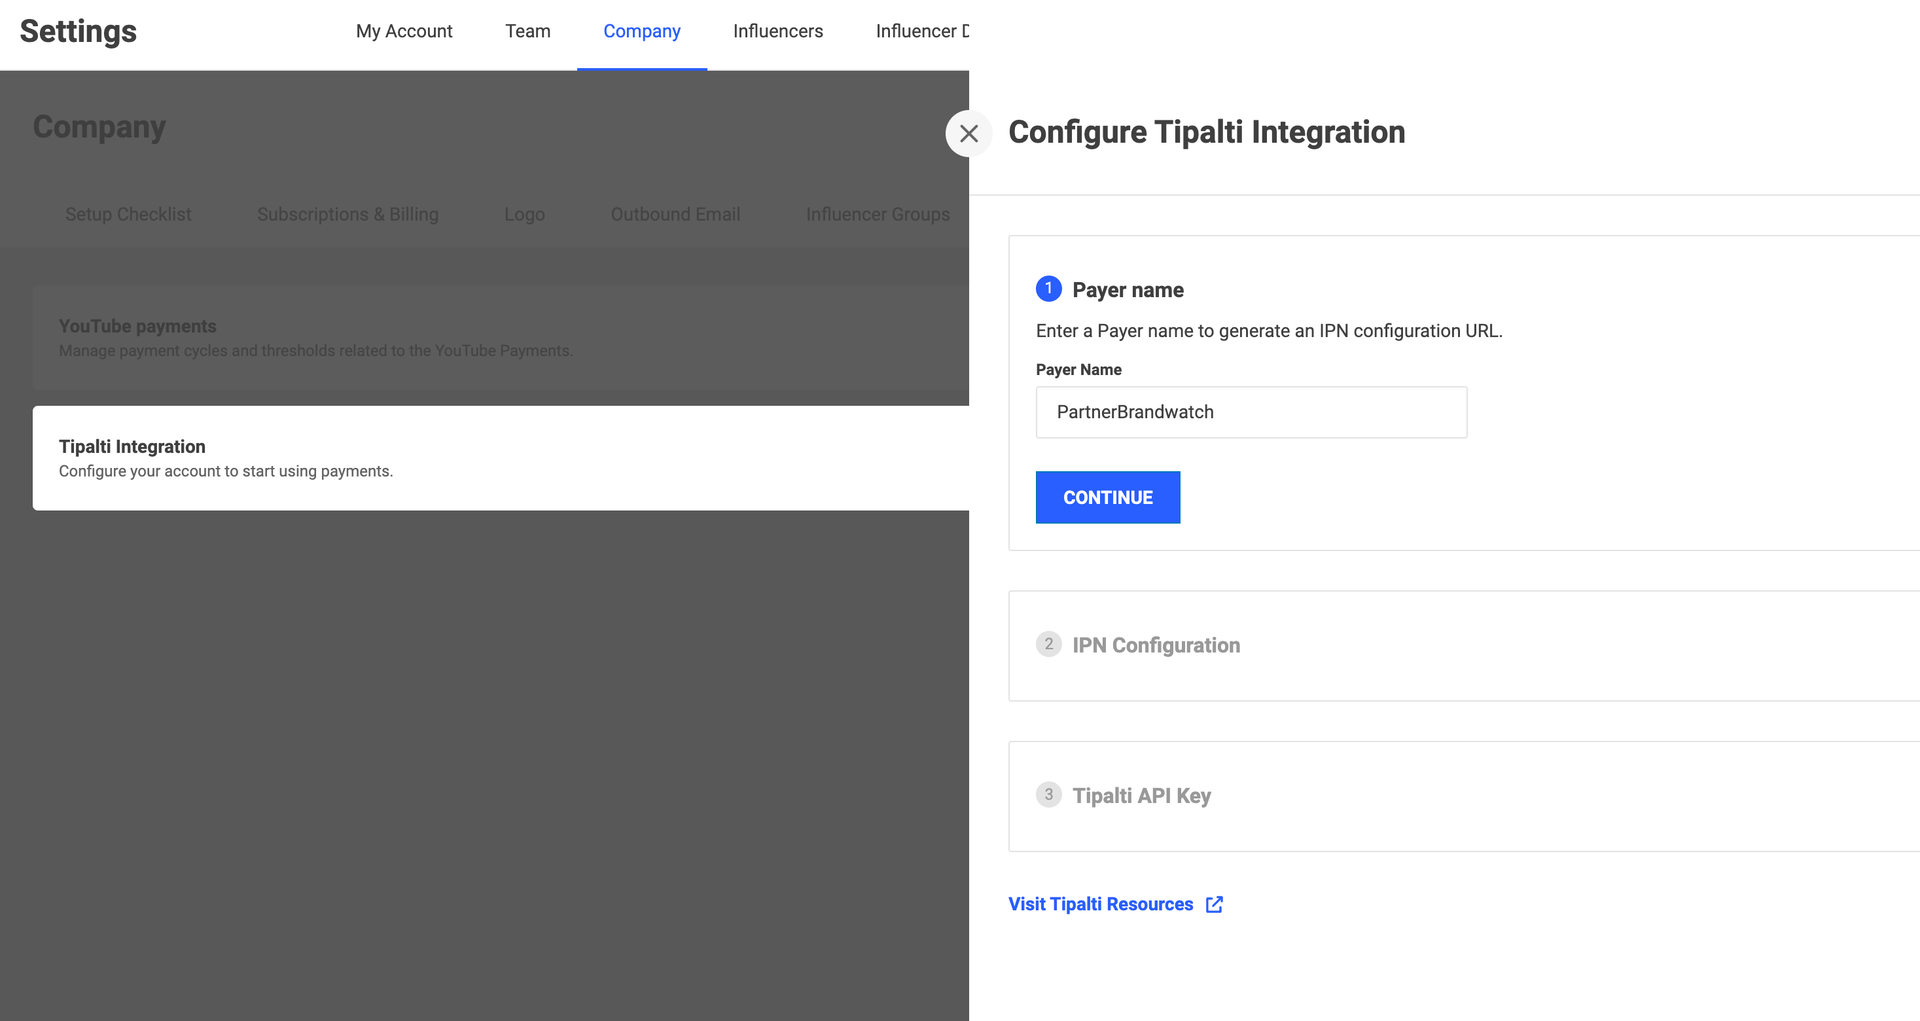Switch to the Team tab
This screenshot has height=1021, width=1920.
[x=528, y=31]
